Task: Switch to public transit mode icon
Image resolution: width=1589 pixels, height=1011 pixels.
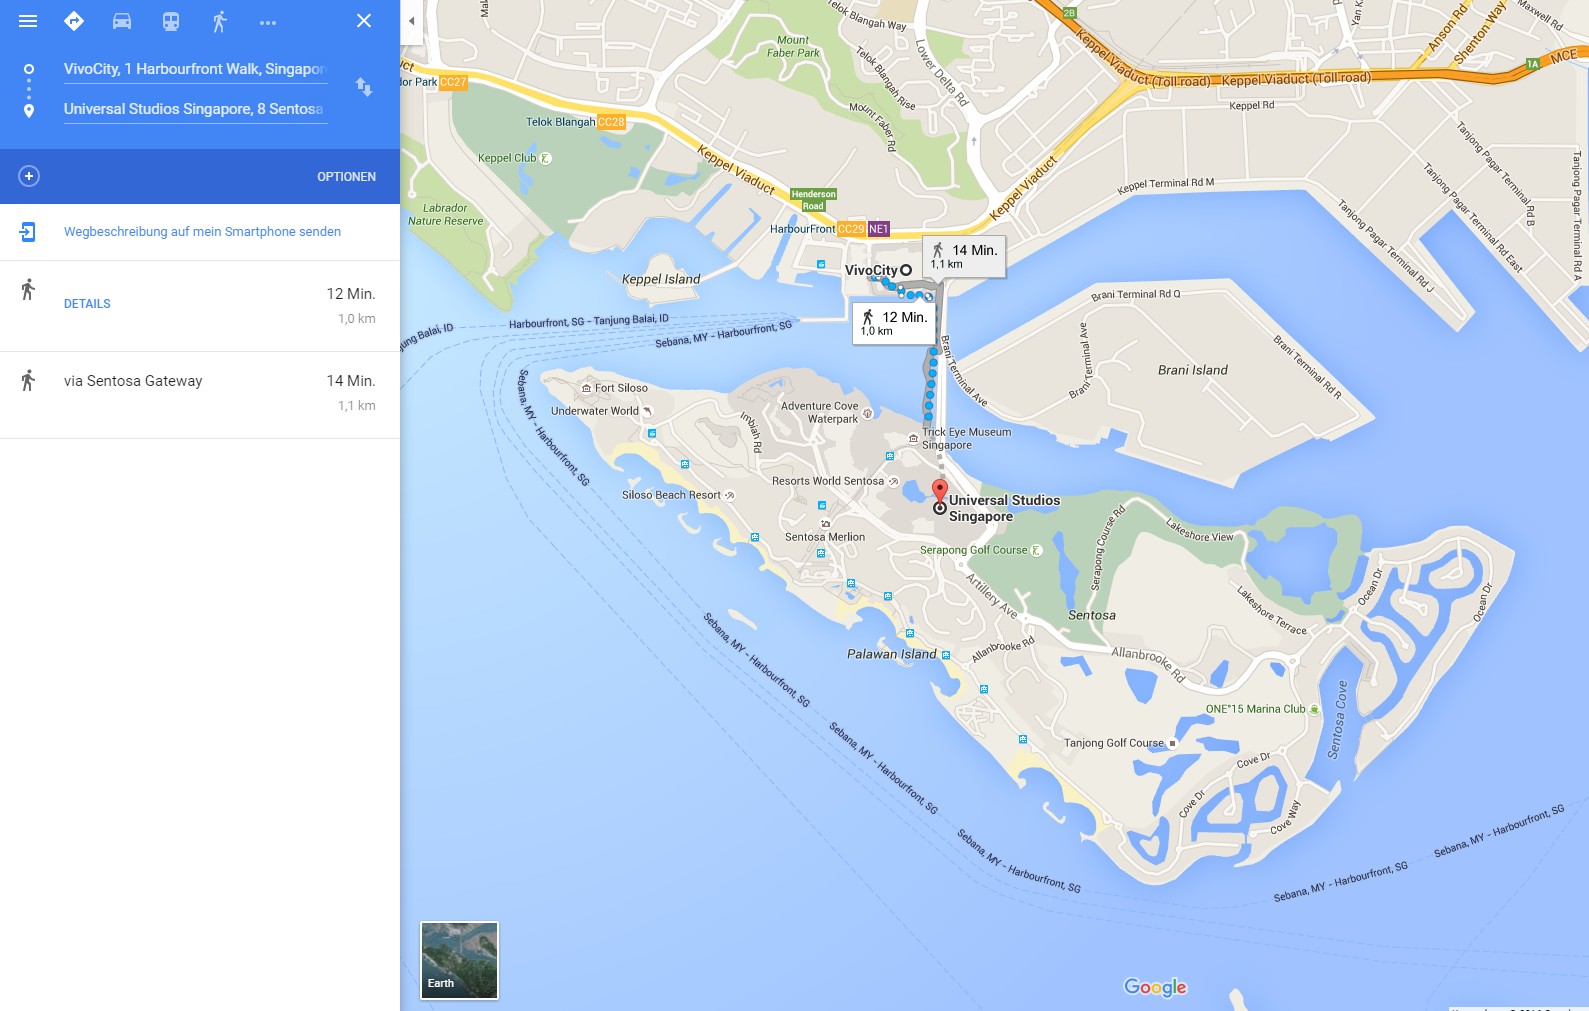Action: (171, 21)
